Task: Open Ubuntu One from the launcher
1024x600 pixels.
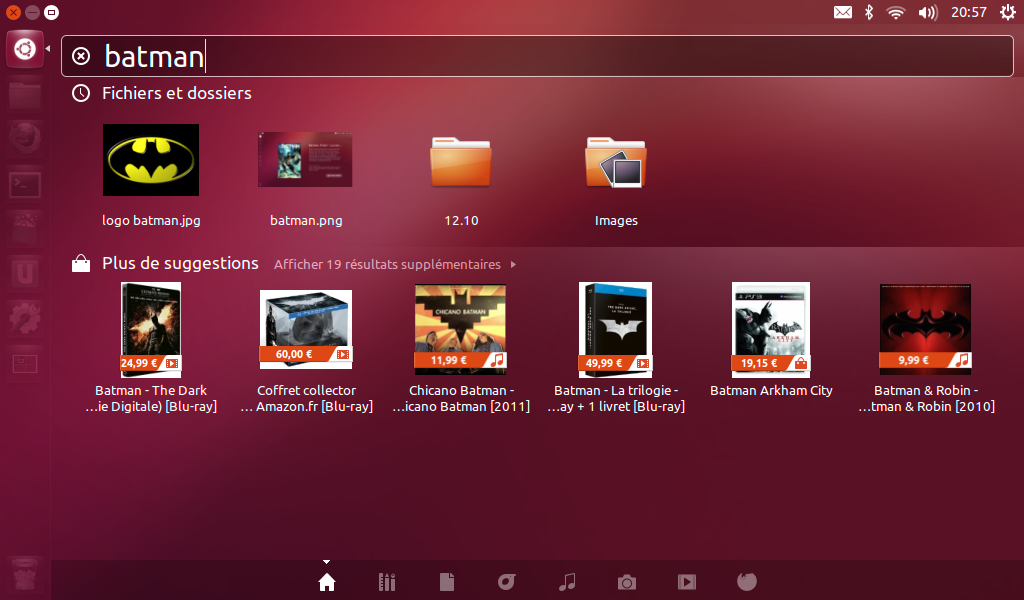Action: pos(25,274)
